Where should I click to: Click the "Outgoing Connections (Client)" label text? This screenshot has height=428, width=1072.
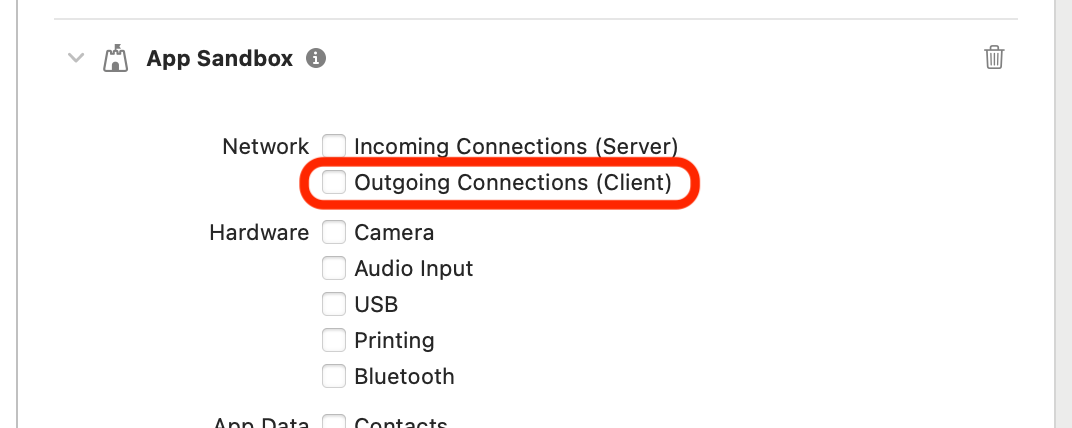click(513, 183)
